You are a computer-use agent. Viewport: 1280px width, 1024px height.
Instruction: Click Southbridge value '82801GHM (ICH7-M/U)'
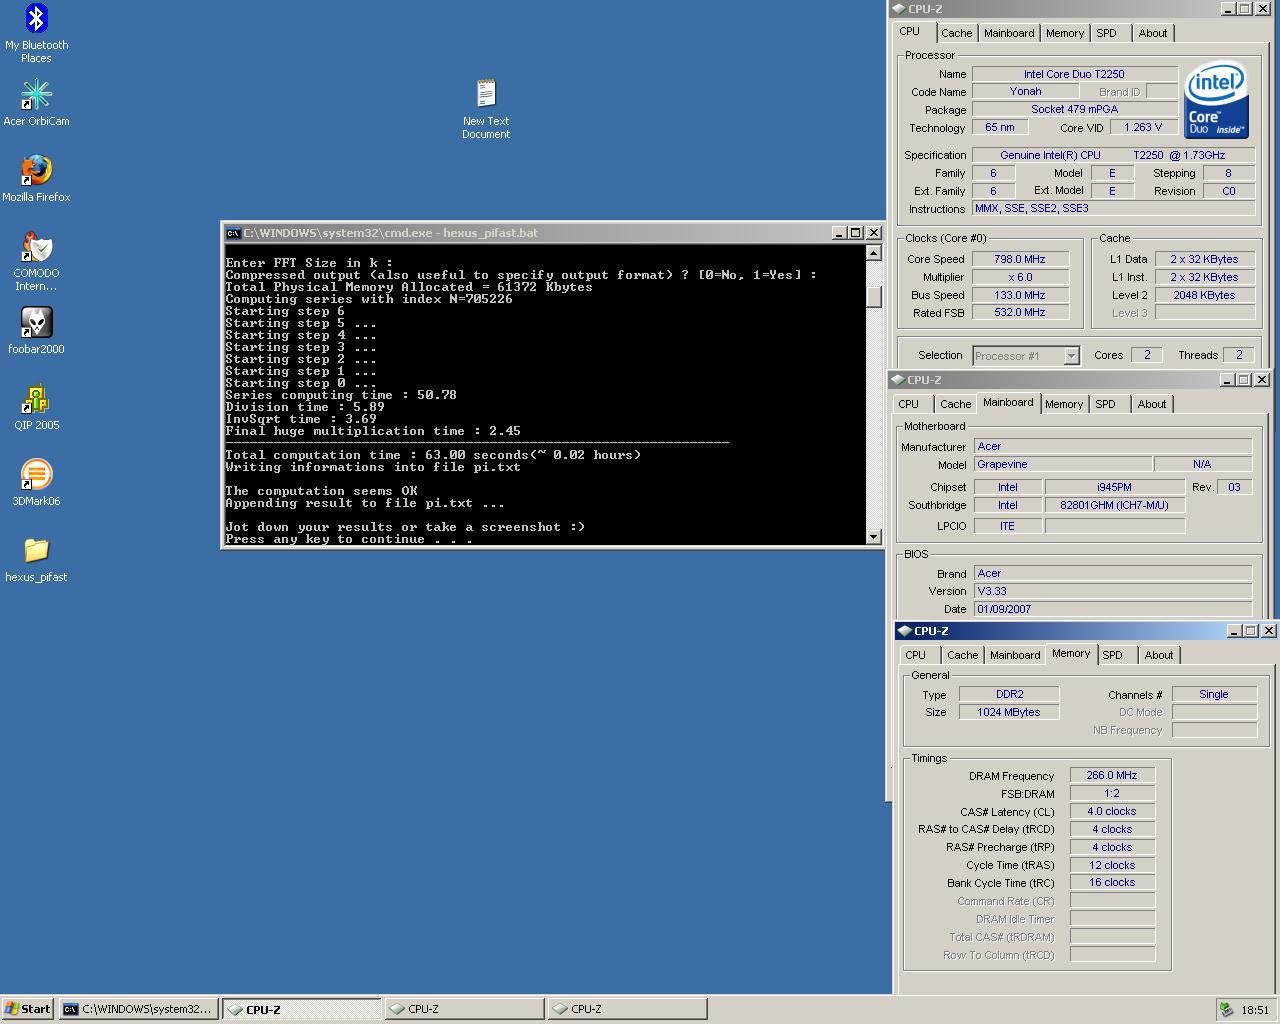click(x=1114, y=505)
